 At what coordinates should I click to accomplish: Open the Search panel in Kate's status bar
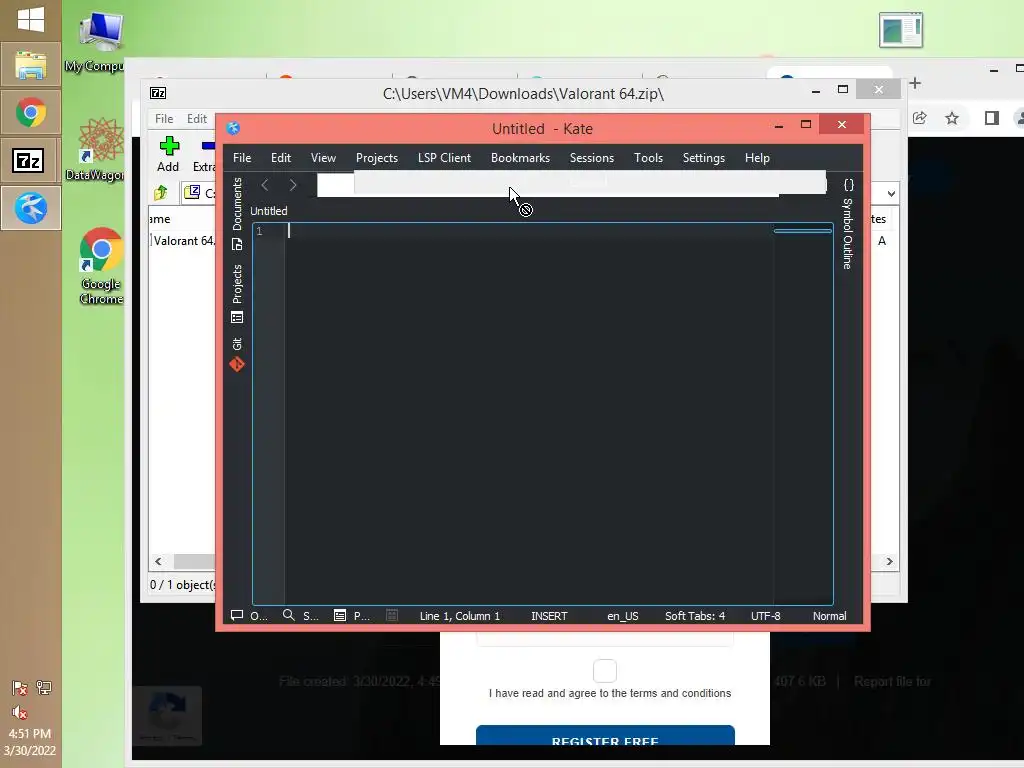click(301, 616)
